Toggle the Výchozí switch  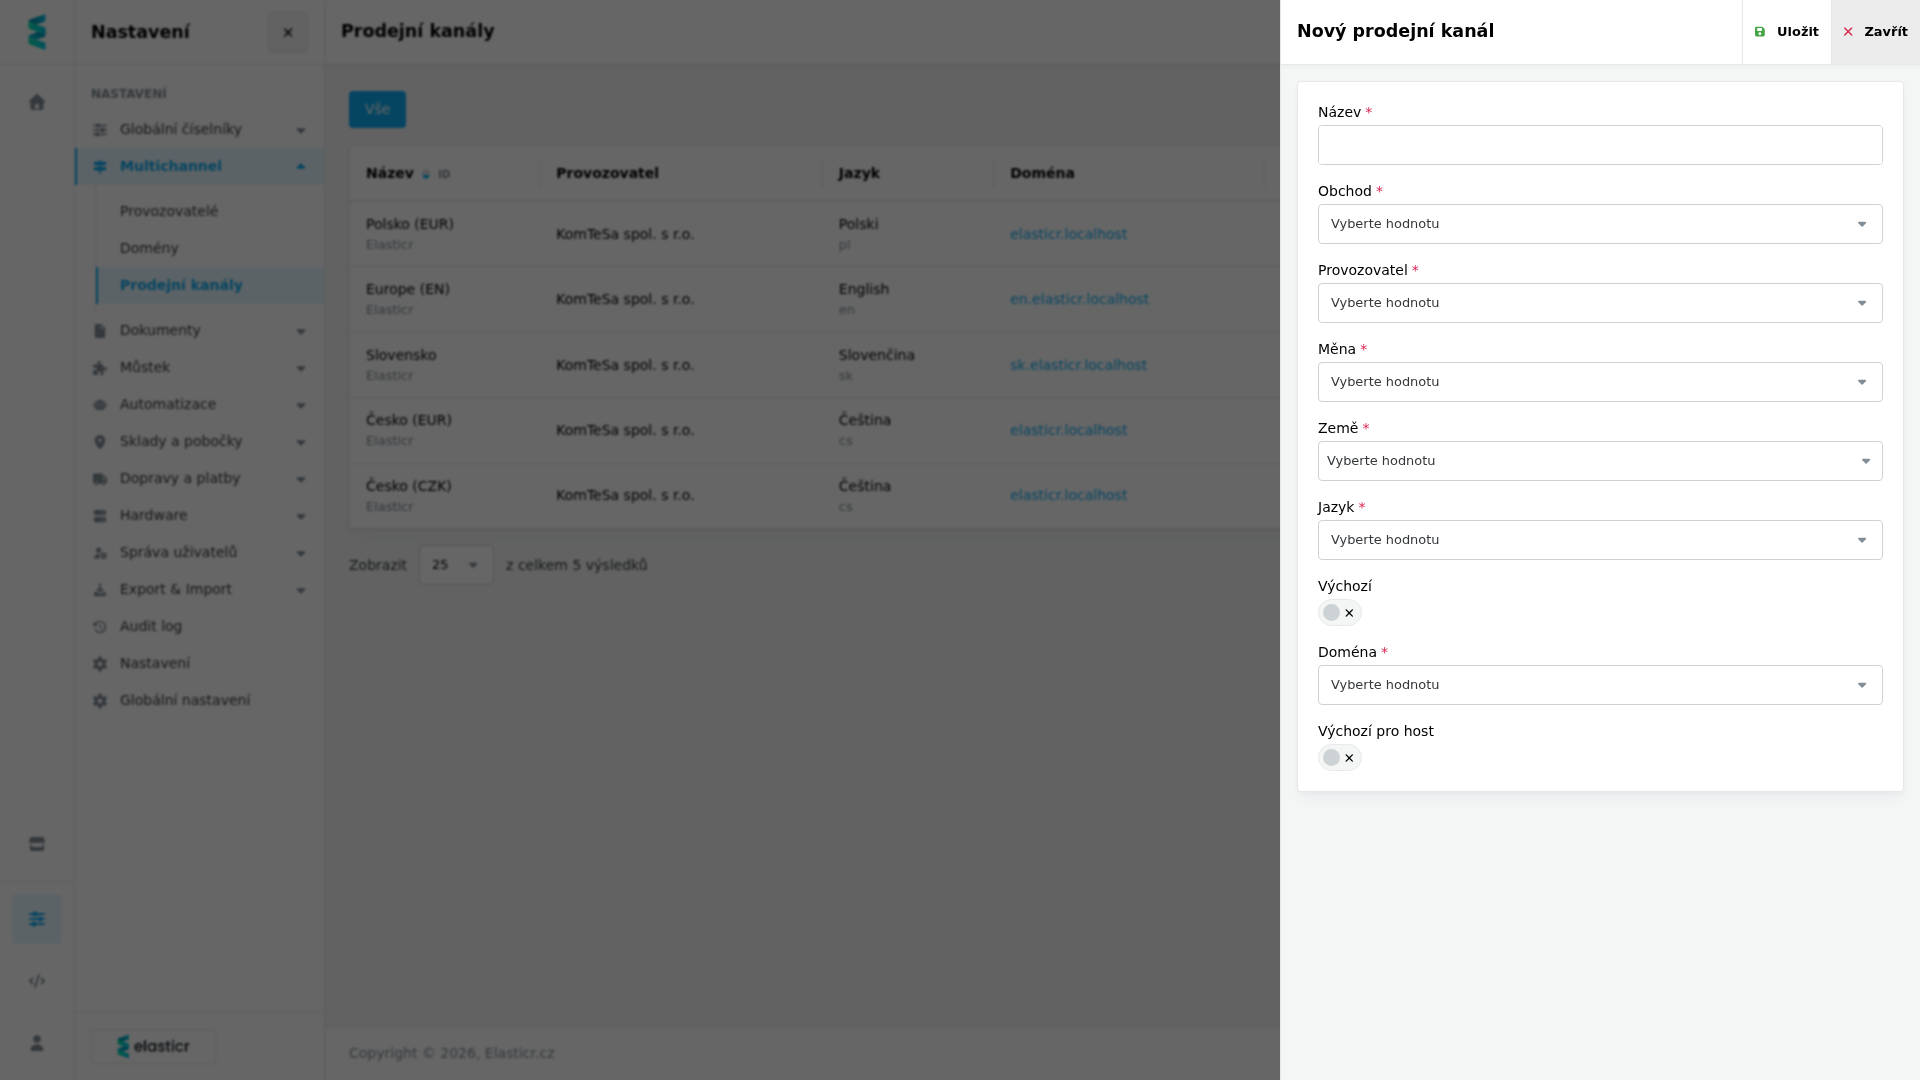click(x=1339, y=613)
